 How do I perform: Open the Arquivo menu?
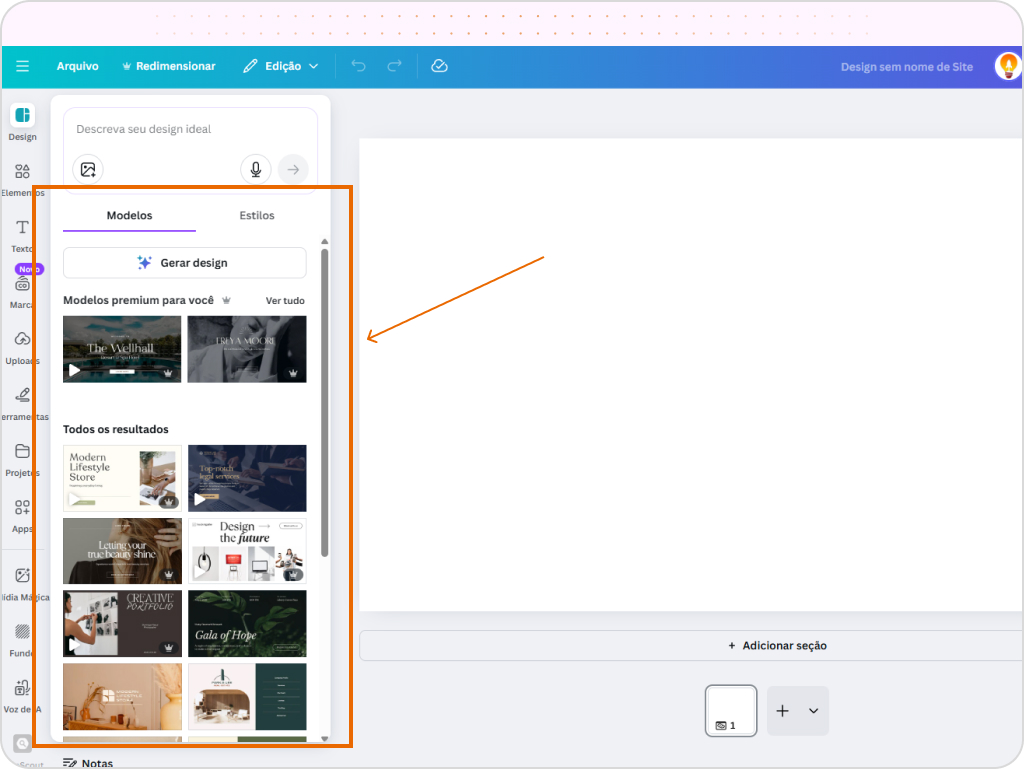point(78,66)
